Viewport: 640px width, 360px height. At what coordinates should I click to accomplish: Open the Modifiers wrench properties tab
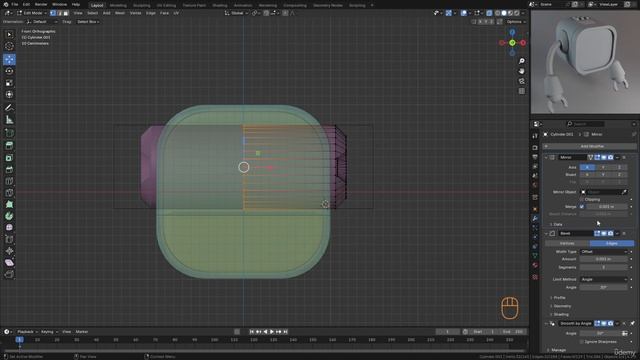[x=535, y=218]
